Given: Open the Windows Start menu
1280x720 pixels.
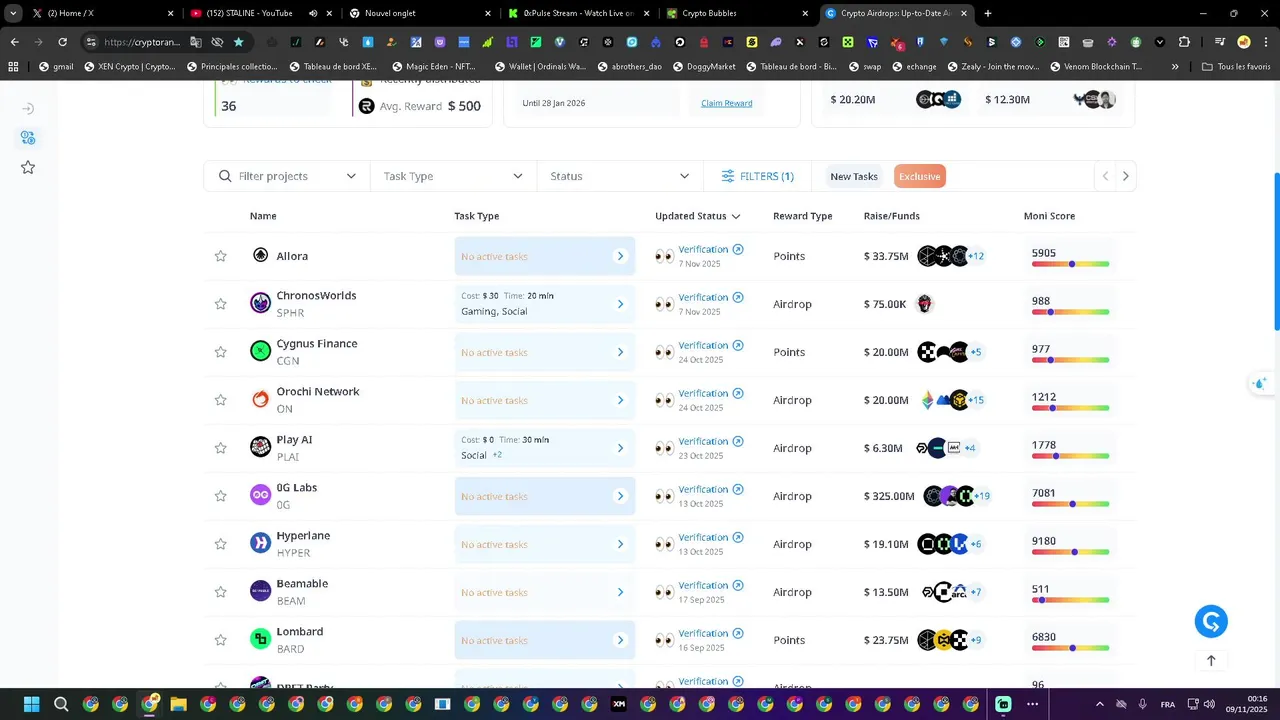Looking at the screenshot, I should point(32,704).
